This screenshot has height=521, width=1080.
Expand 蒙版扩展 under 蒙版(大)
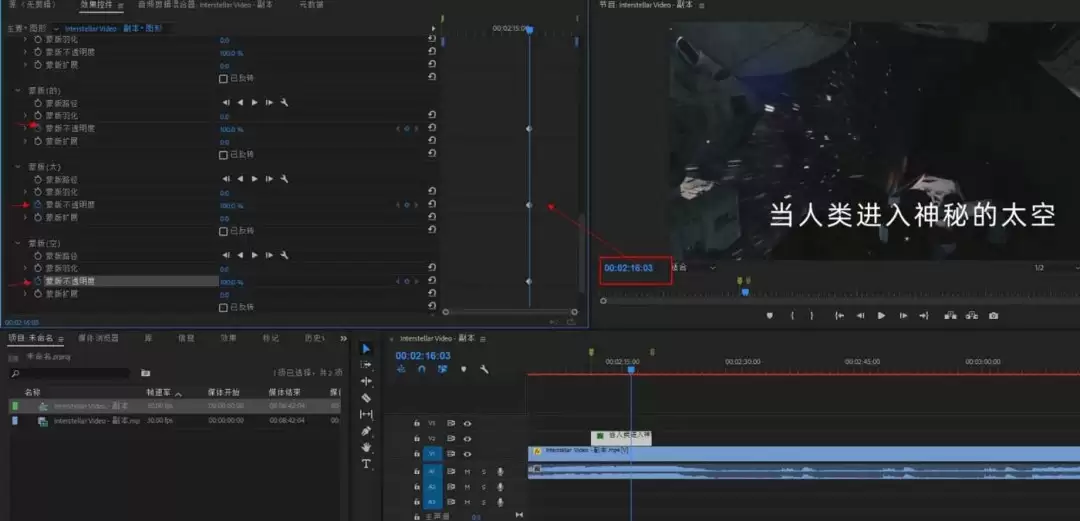[x=25, y=218]
